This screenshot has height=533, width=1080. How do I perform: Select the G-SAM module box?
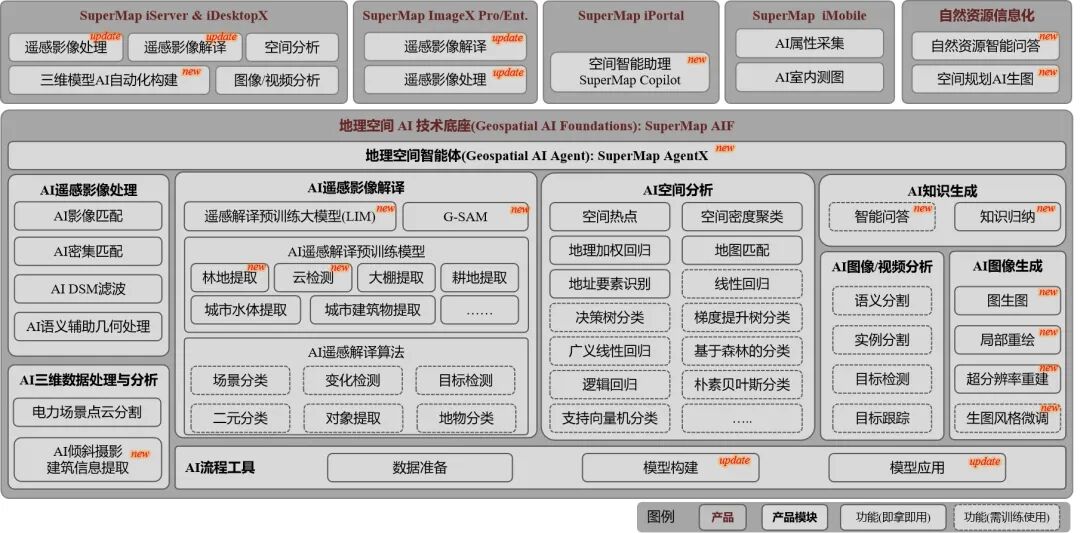coord(465,216)
